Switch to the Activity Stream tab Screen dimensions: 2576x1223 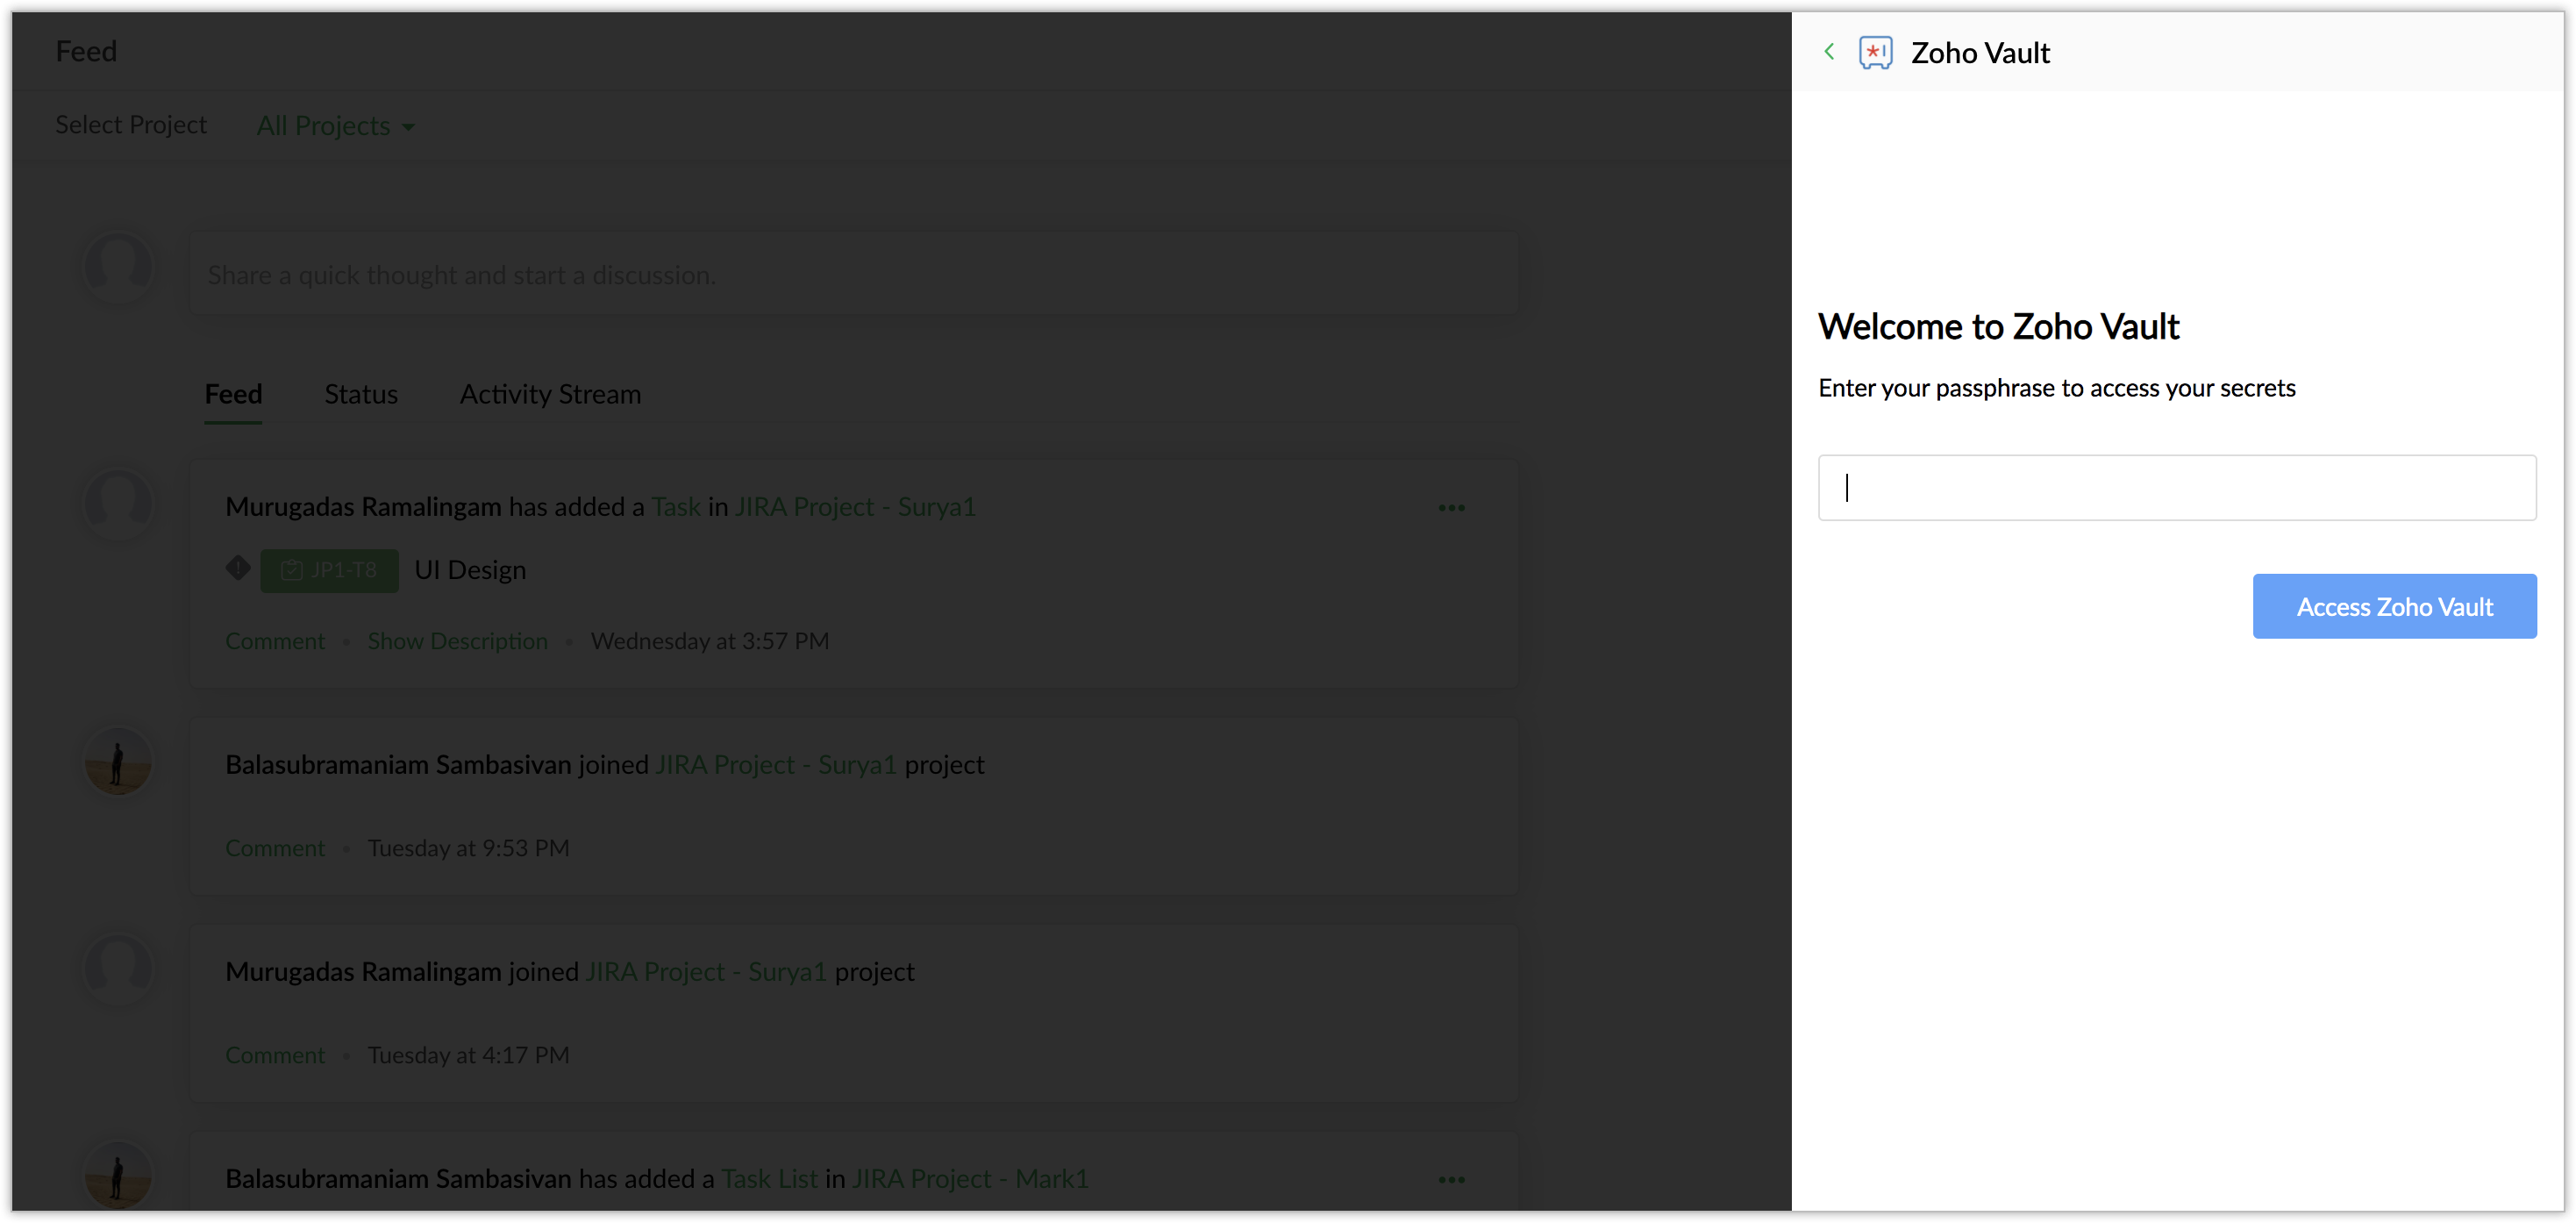tap(550, 394)
